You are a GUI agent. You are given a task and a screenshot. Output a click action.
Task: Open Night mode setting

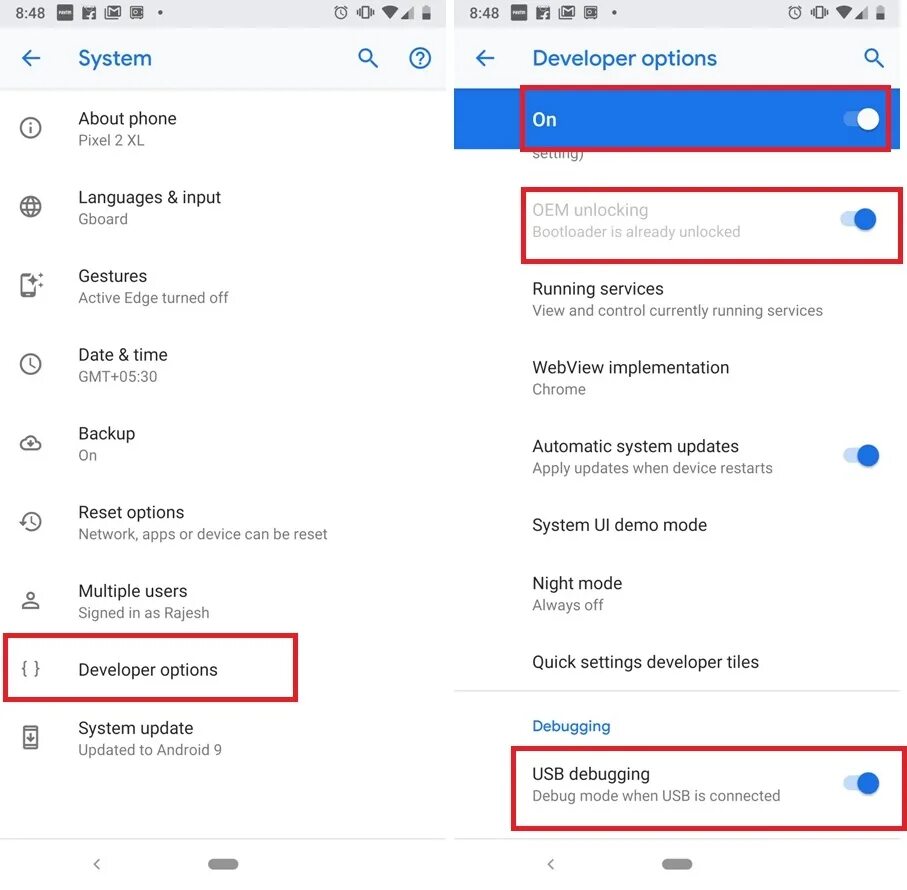(677, 593)
